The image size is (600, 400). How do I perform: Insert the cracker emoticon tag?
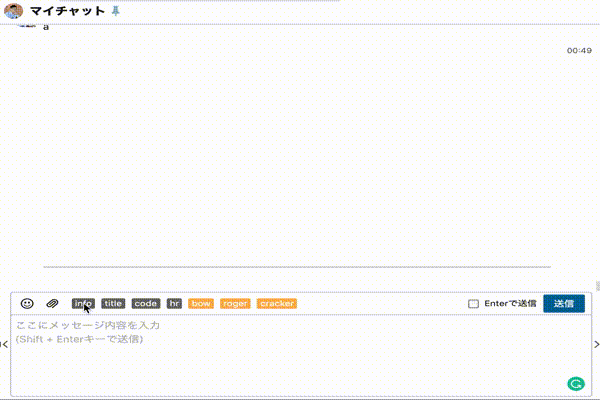[277, 304]
